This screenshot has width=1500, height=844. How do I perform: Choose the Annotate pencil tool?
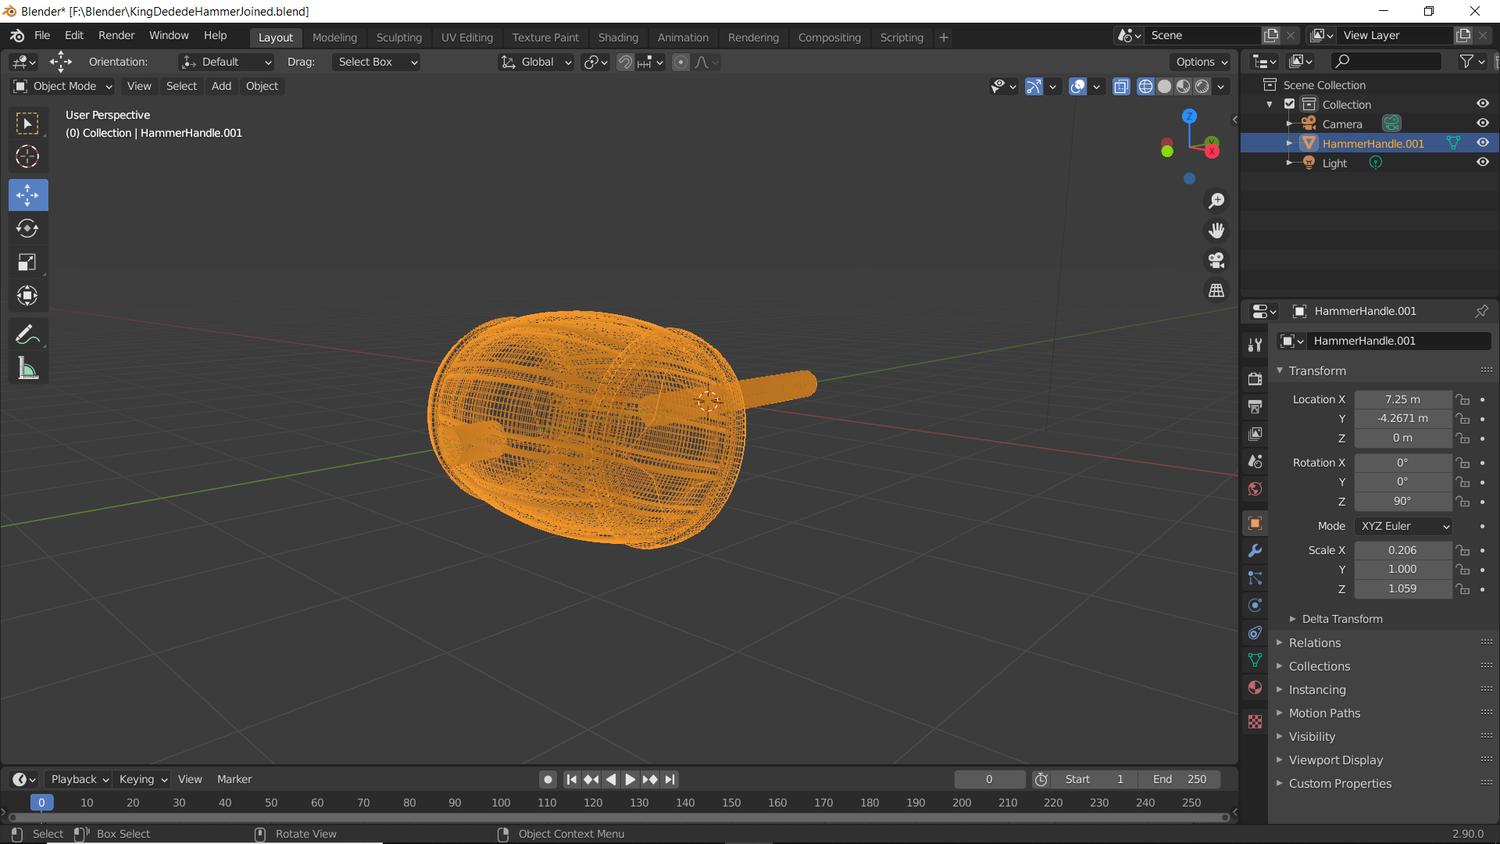(x=27, y=335)
